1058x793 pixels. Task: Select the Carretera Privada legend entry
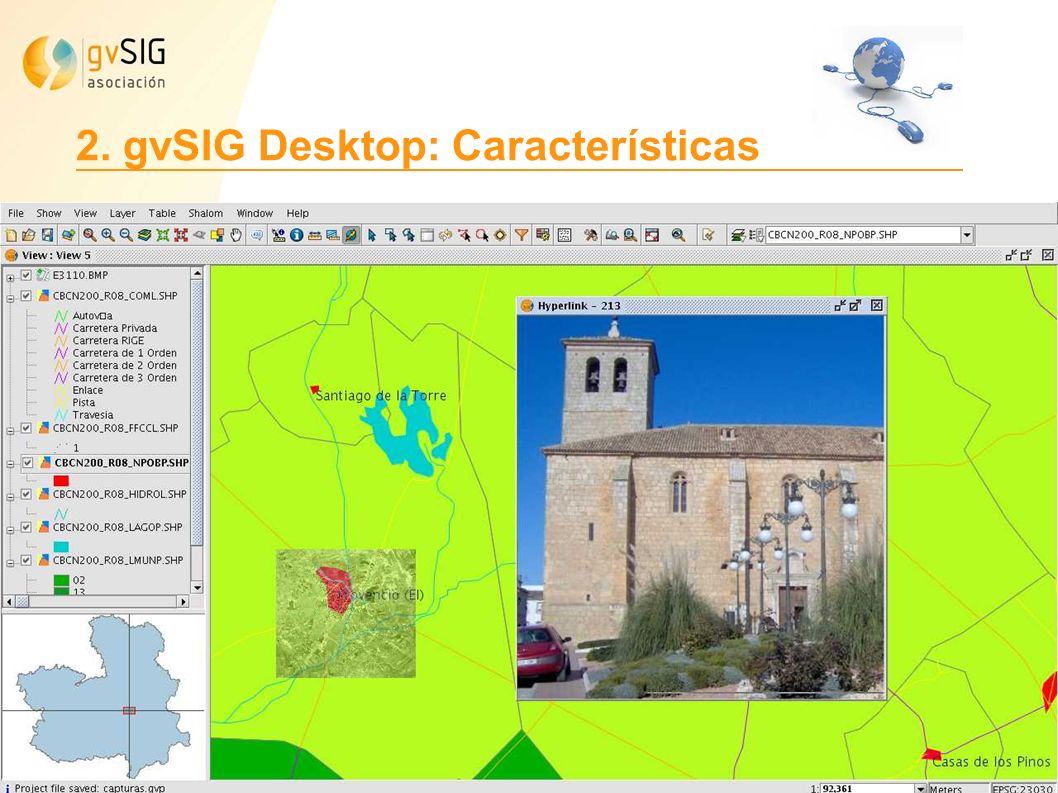[x=115, y=328]
